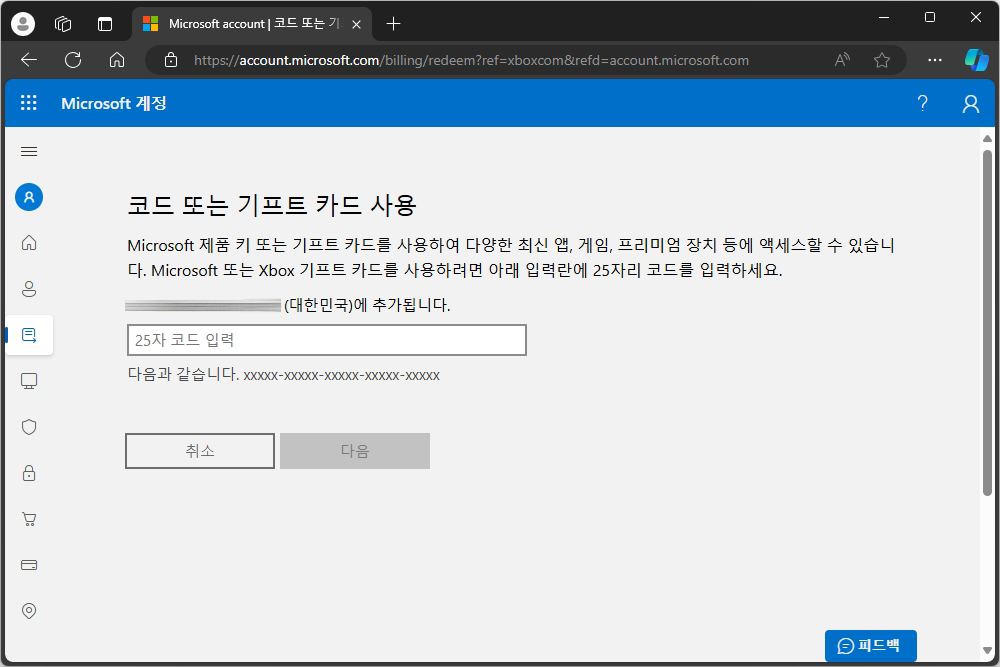The width and height of the screenshot is (1000, 667).
Task: Open the workspaces icon in title bar
Action: pyautogui.click(x=63, y=24)
